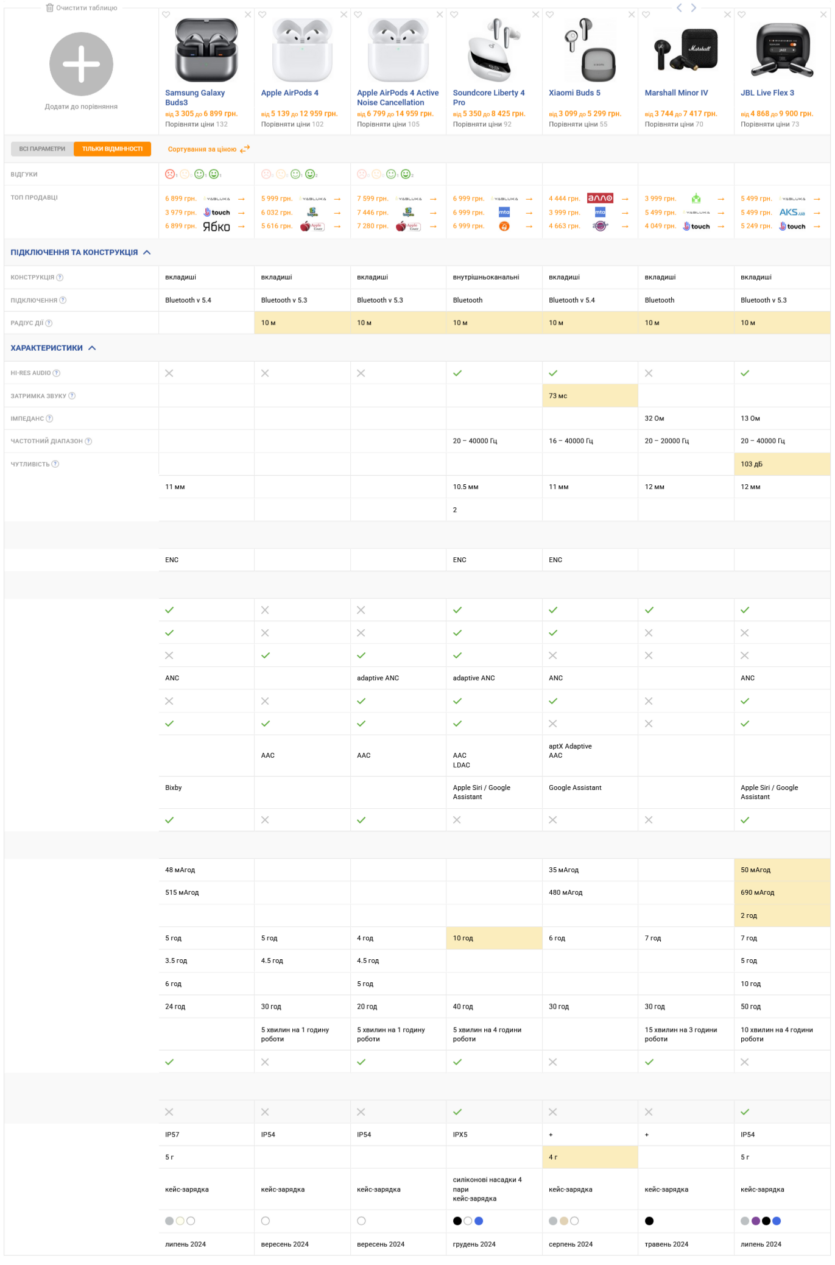This screenshot has width=835, height=1265.
Task: Open the Marshall Minor IV product link
Action: click(x=676, y=93)
